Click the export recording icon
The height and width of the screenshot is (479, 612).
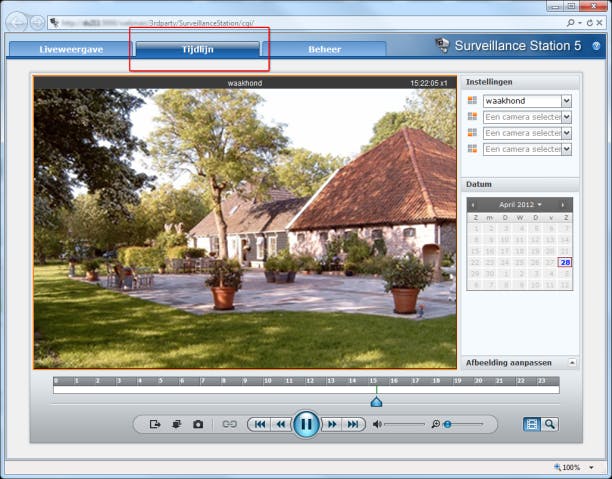coord(155,424)
